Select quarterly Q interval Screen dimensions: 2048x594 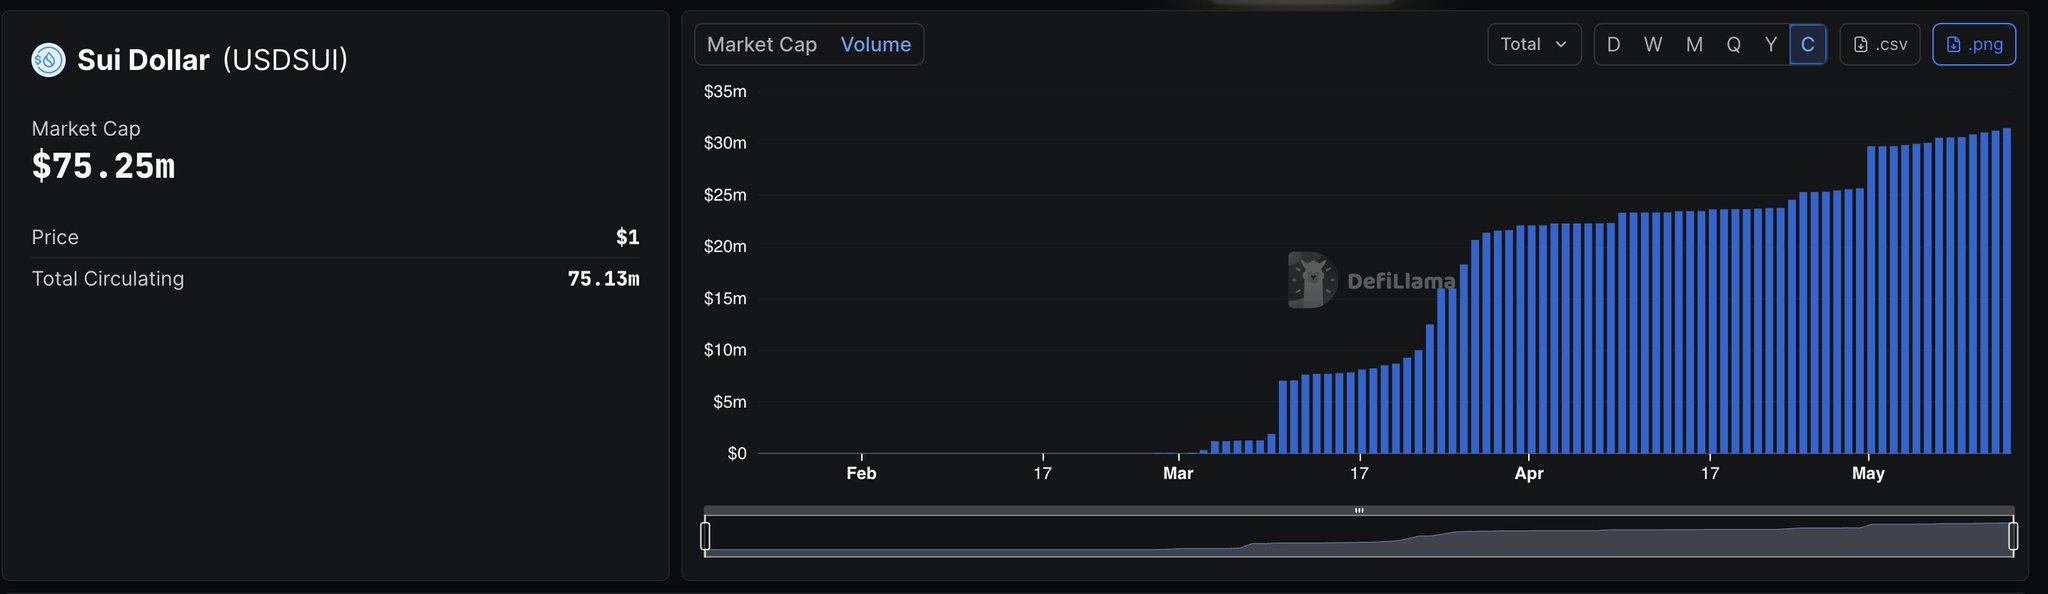(1733, 44)
